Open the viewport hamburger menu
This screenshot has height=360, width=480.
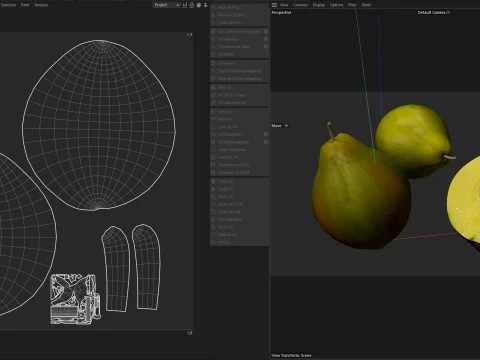(274, 5)
